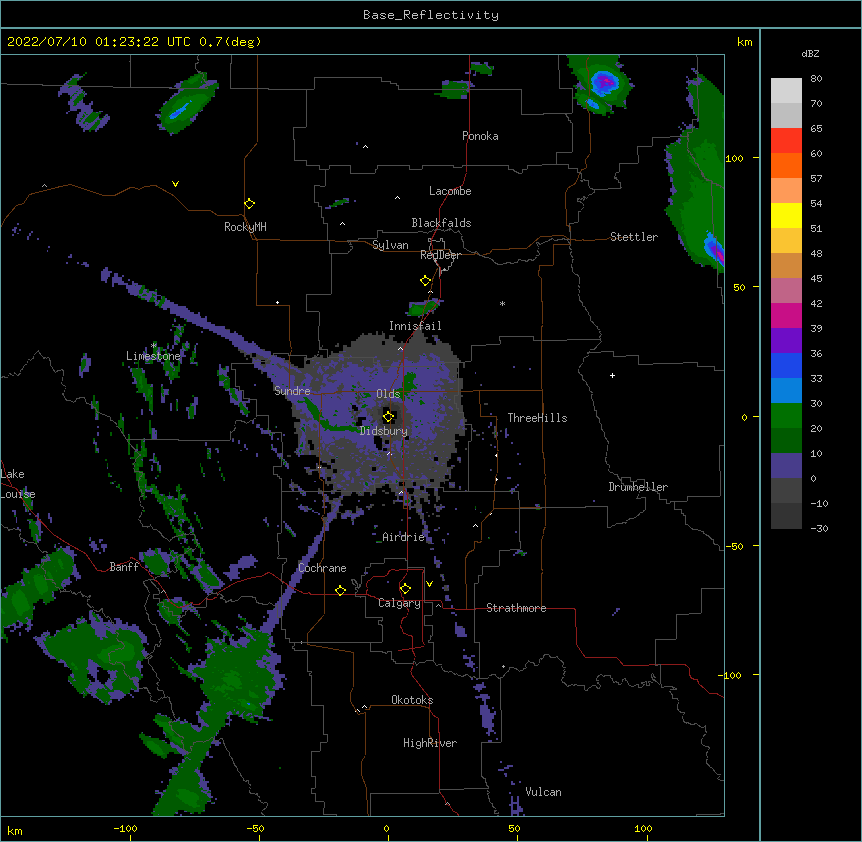The width and height of the screenshot is (862, 842).
Task: Select the magenta 42 dBZ legend swatch
Action: (x=786, y=315)
